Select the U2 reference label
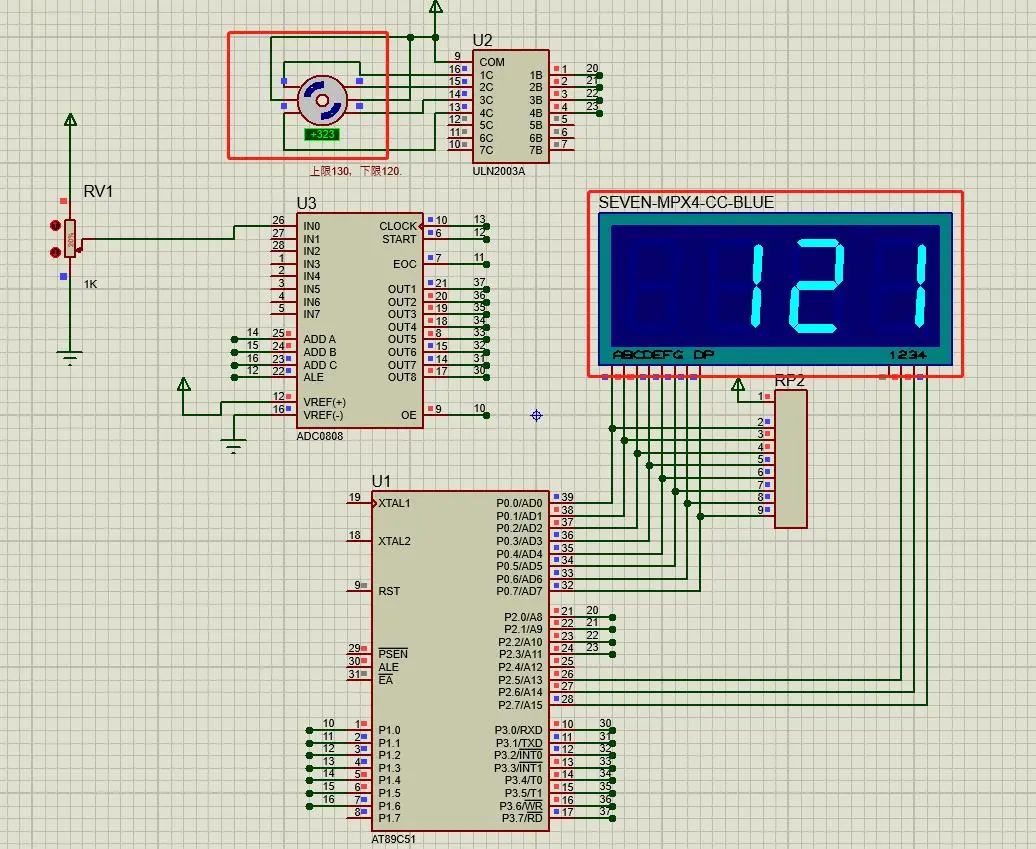This screenshot has height=849, width=1036. (482, 40)
